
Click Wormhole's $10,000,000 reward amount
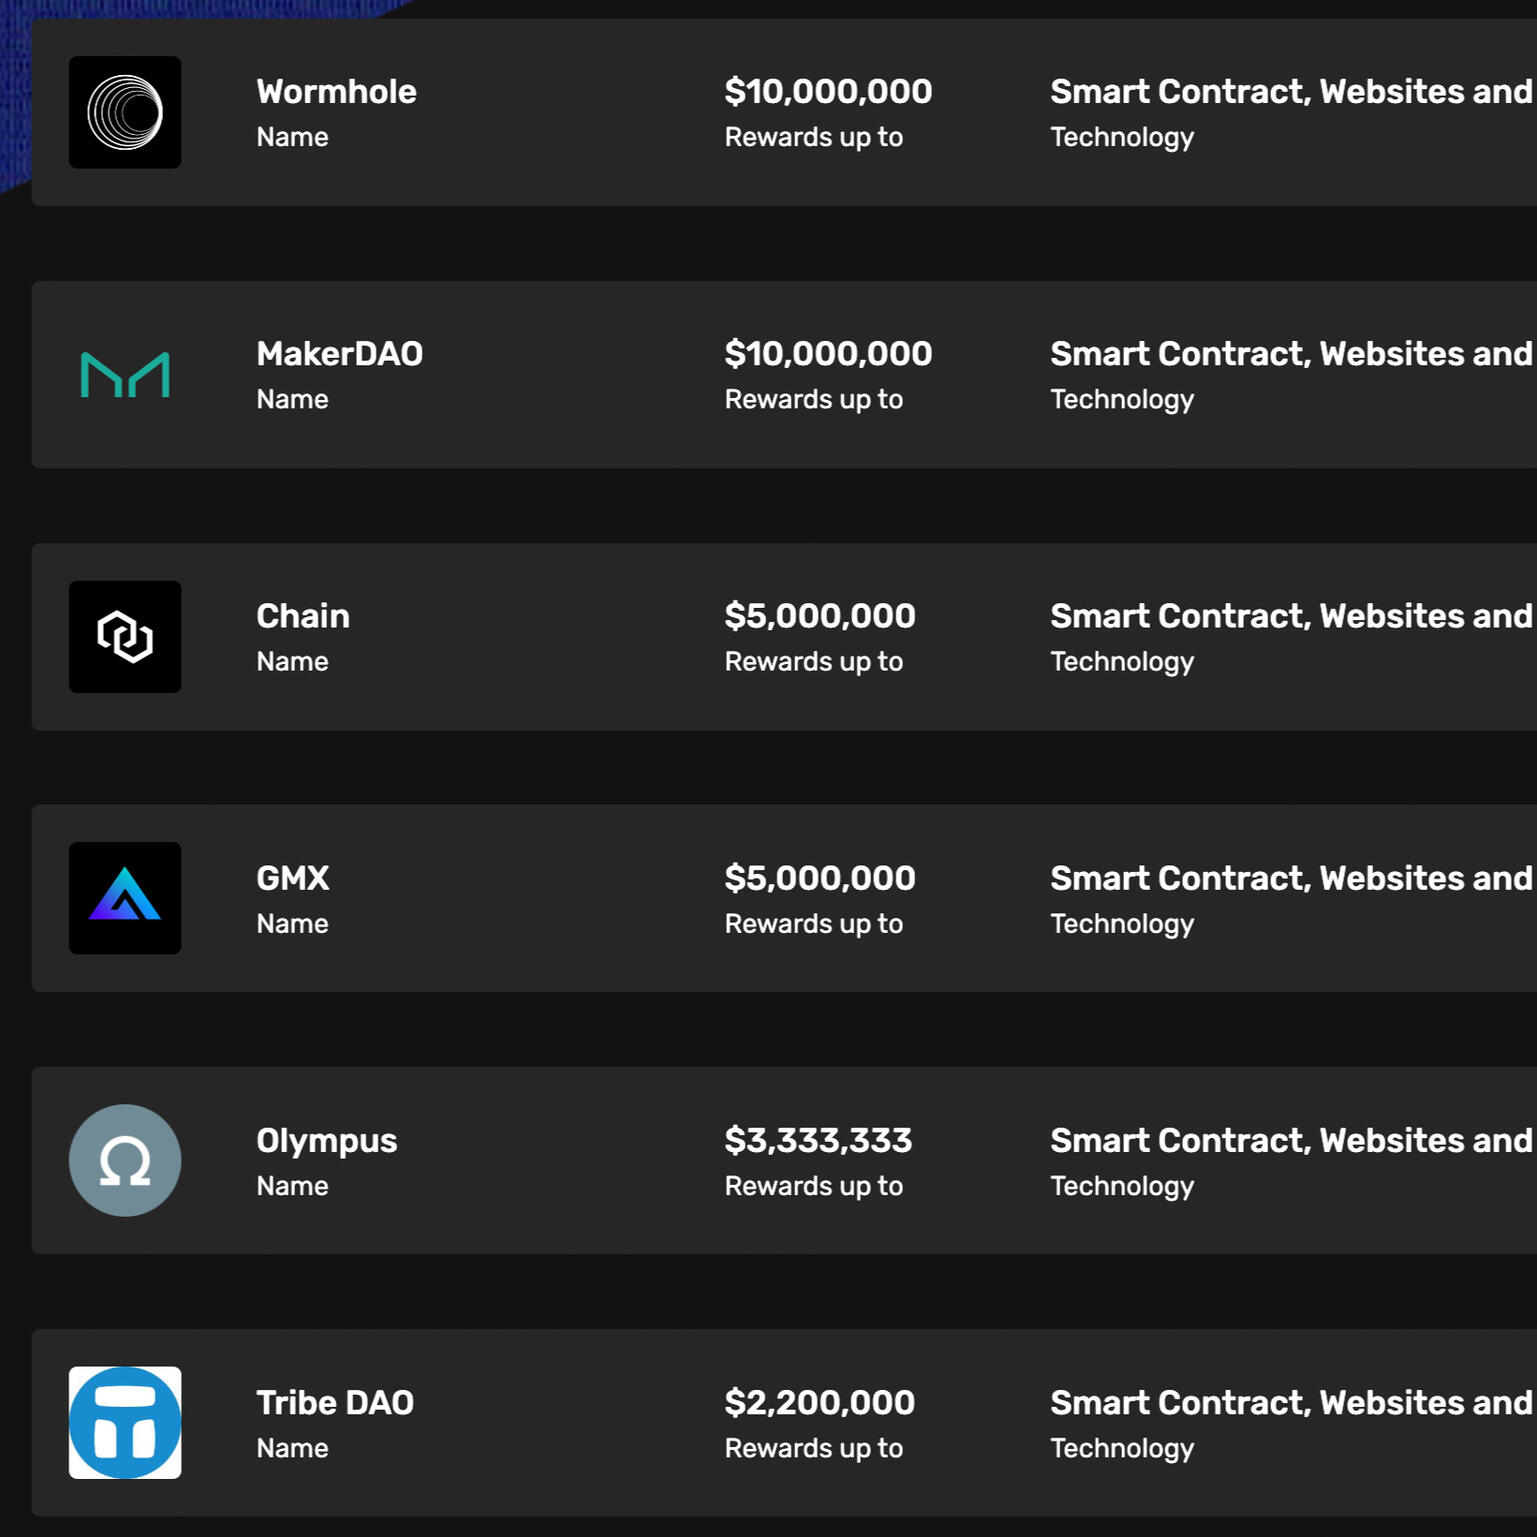[x=828, y=92]
